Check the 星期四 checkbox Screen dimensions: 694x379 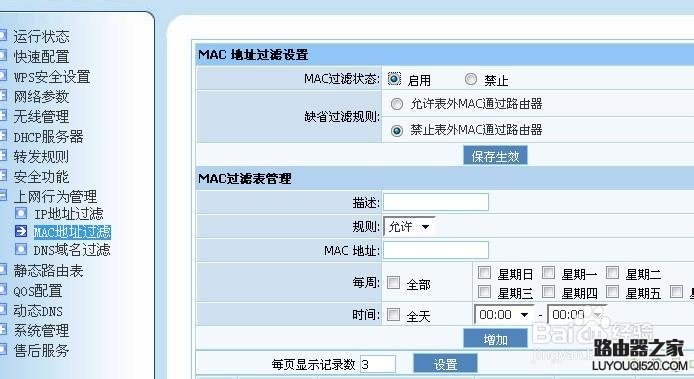548,292
